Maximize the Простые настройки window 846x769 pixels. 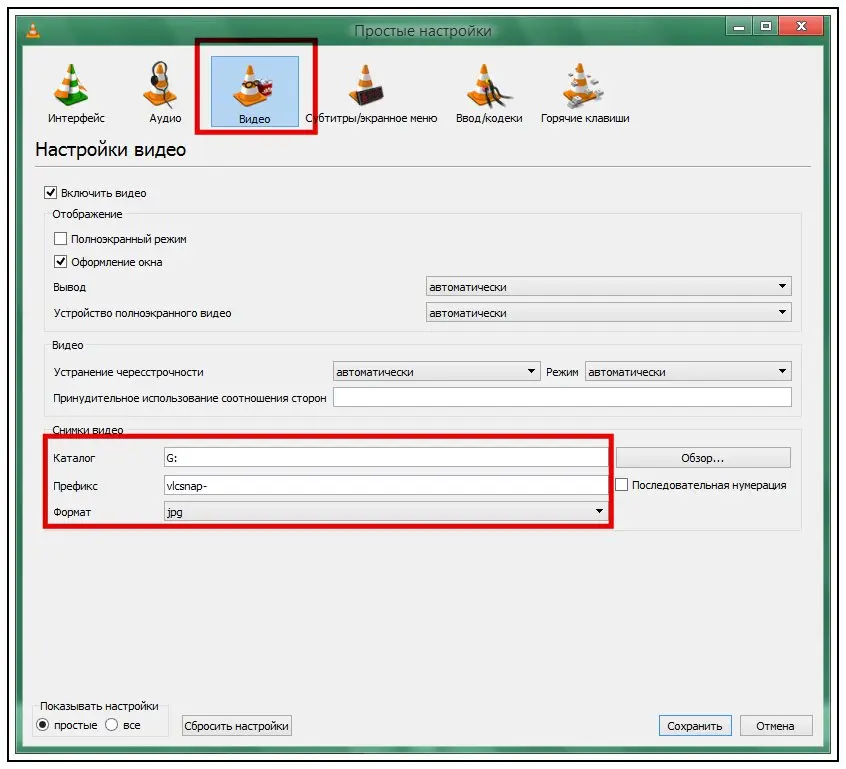point(765,26)
